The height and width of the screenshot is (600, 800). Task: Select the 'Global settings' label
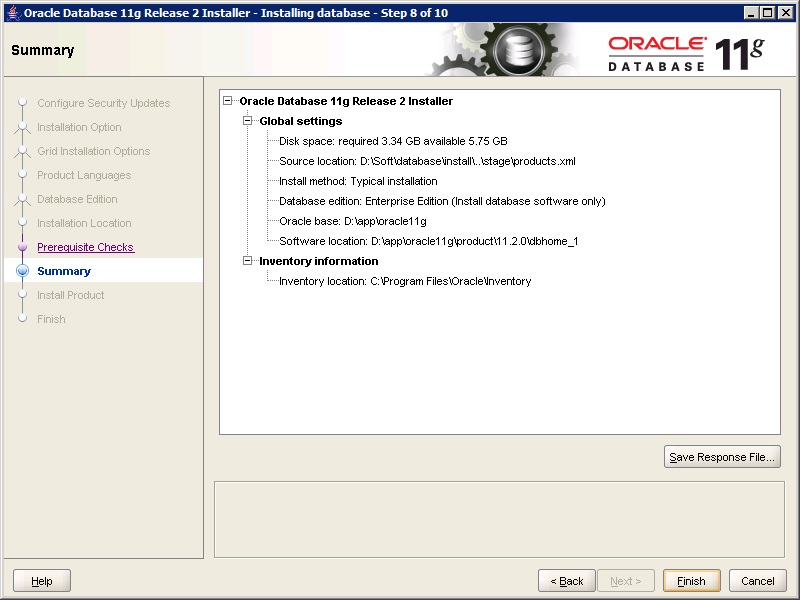[x=301, y=121]
